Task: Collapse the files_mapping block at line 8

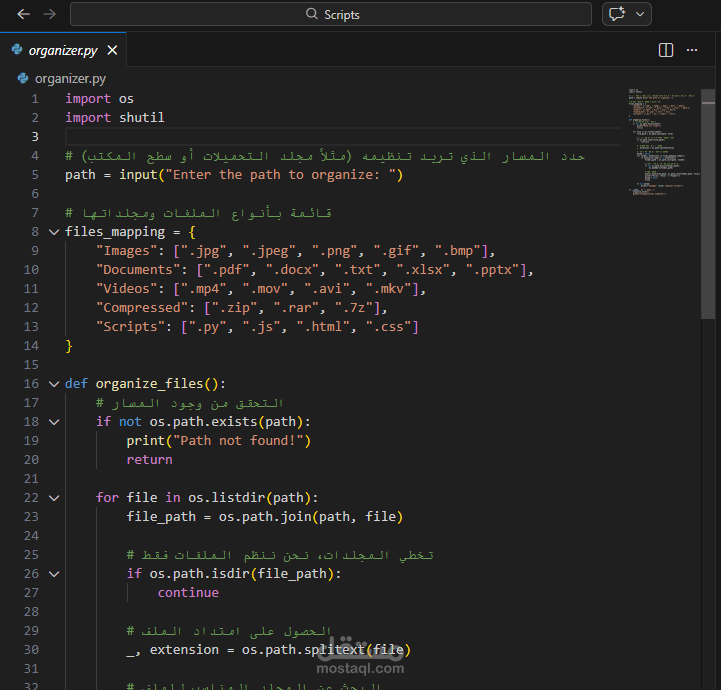Action: point(53,232)
